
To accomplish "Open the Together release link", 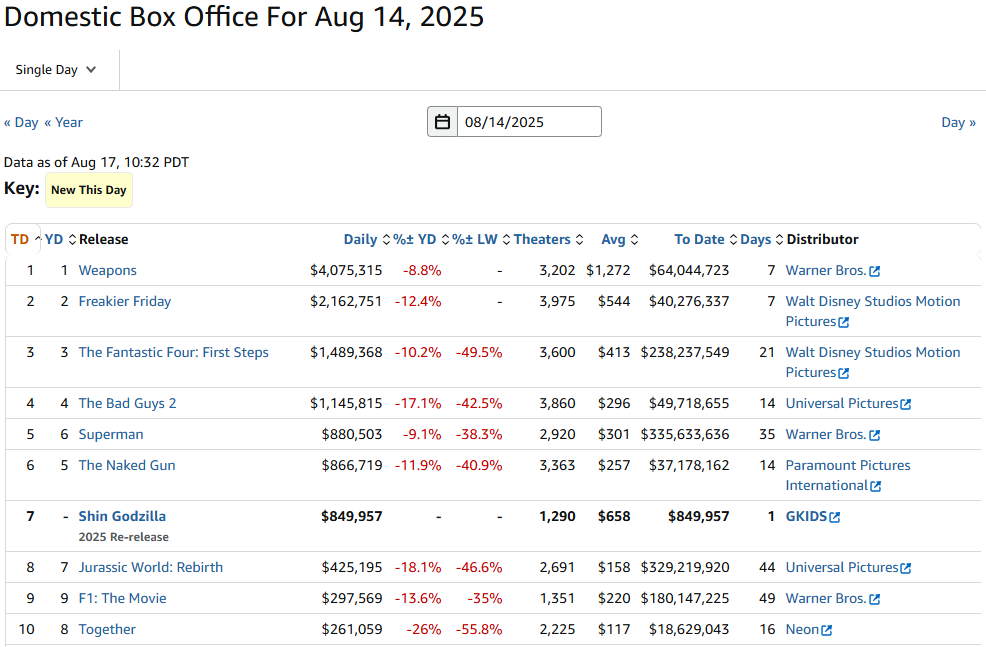I will click(x=107, y=629).
